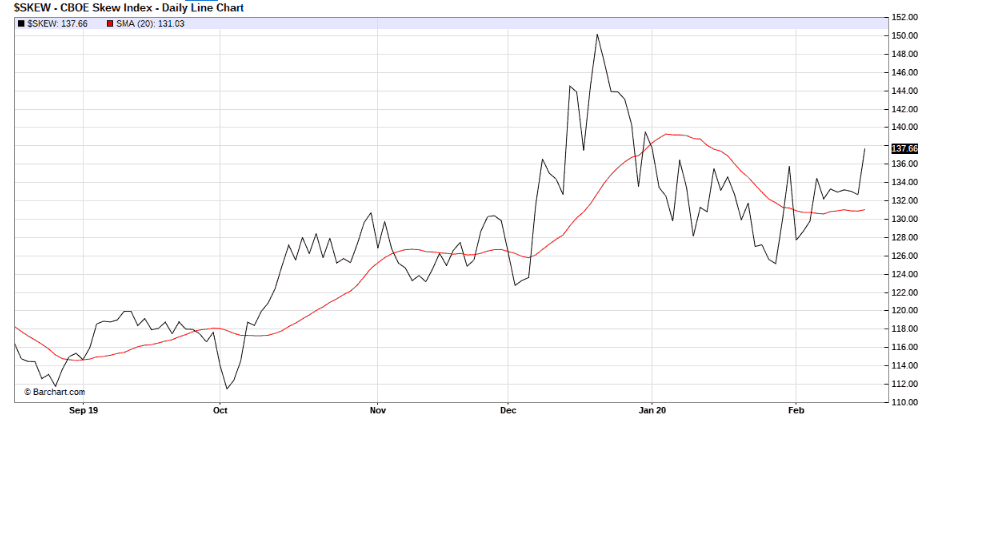Open the Barchart.com copyright link

(x=55, y=392)
